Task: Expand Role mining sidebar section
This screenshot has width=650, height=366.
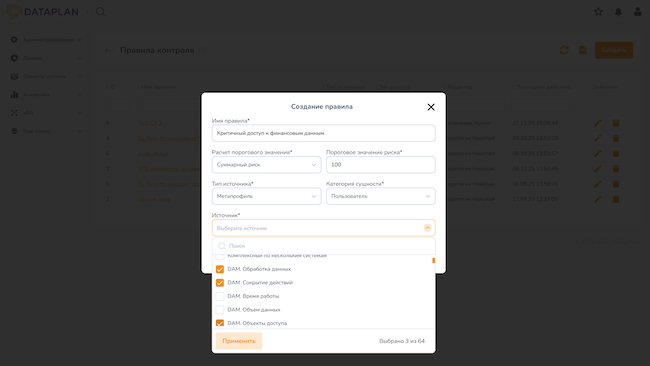Action: tap(46, 131)
